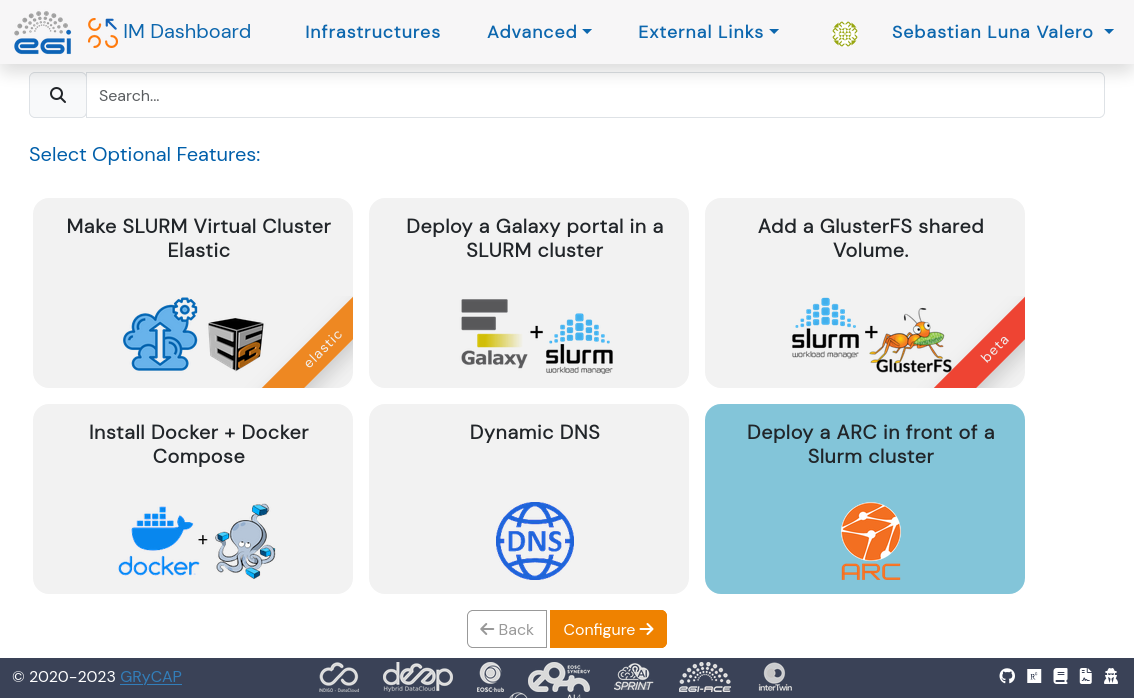
Task: Open the GRyCAP link in the footer
Action: (x=150, y=676)
